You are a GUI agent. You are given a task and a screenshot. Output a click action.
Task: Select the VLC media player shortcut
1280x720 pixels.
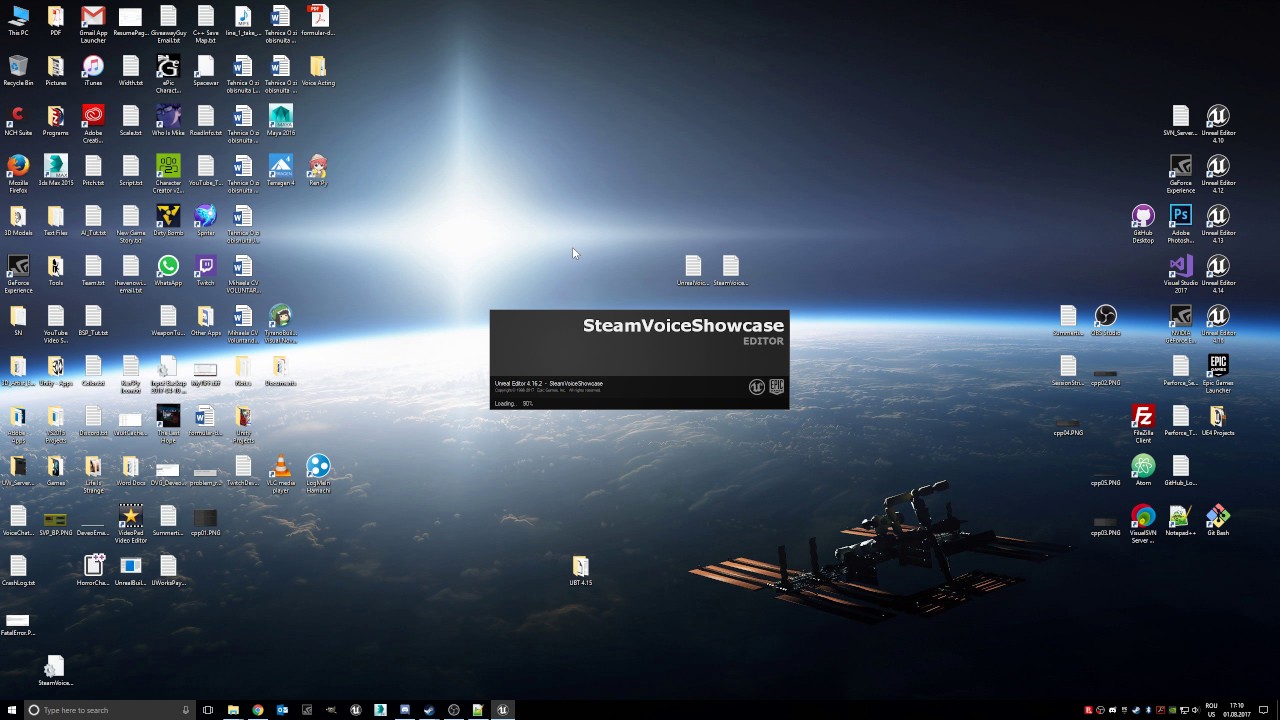(281, 474)
